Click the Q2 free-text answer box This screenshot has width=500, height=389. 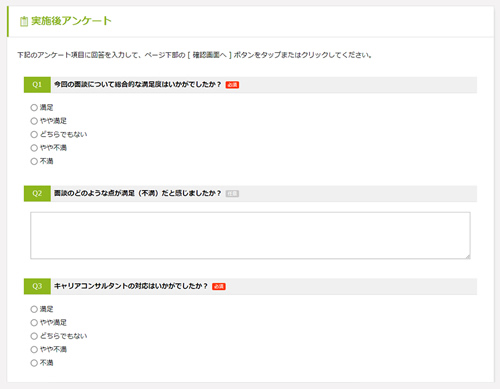[x=250, y=235]
